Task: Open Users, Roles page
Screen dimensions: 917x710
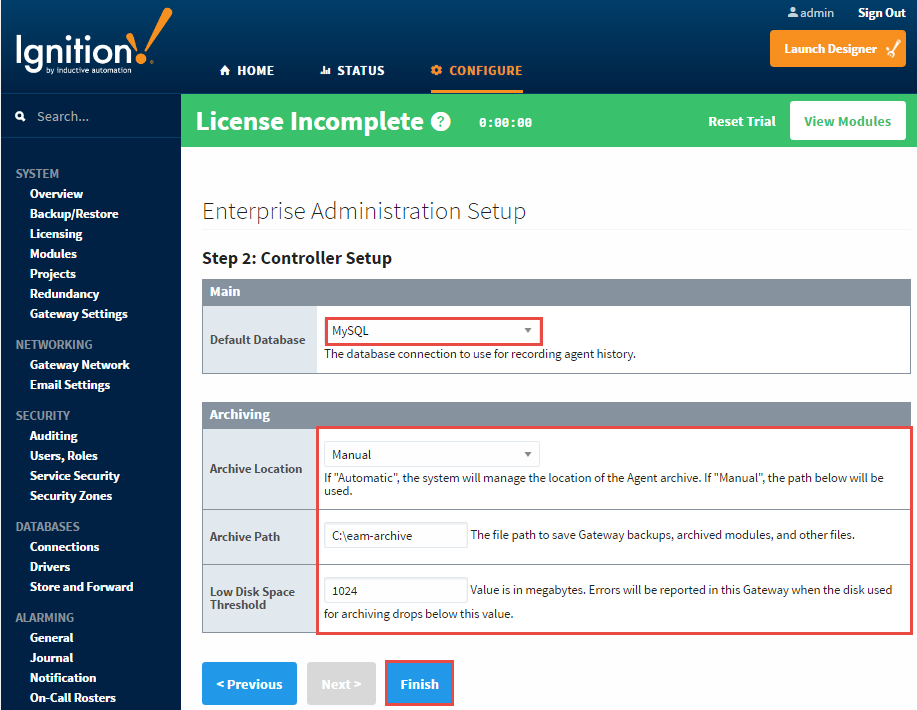Action: 63,456
